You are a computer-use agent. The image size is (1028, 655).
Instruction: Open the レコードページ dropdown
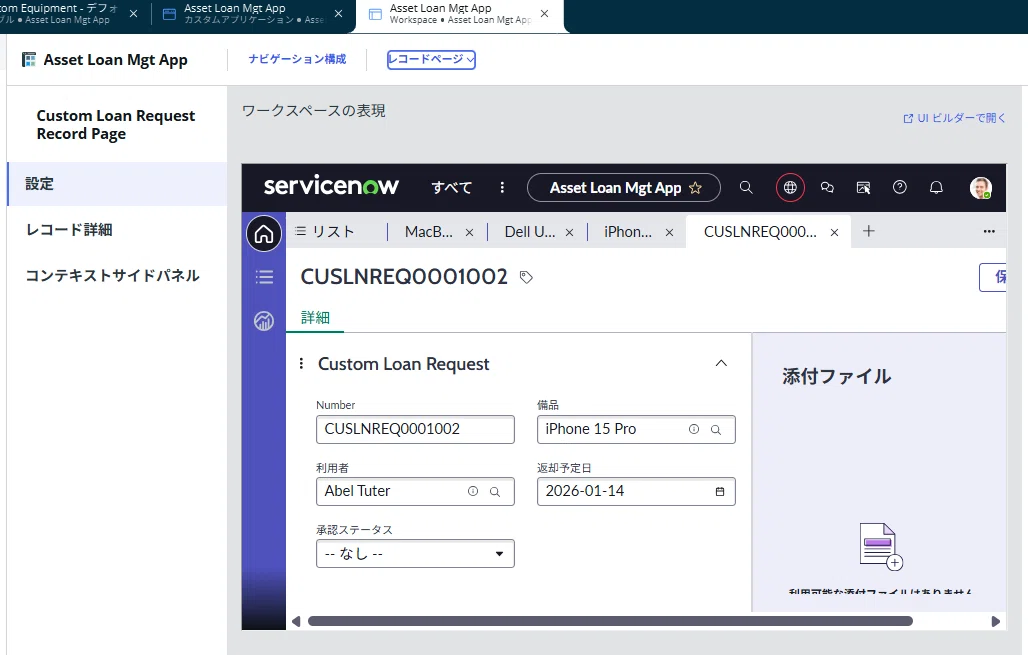click(431, 60)
